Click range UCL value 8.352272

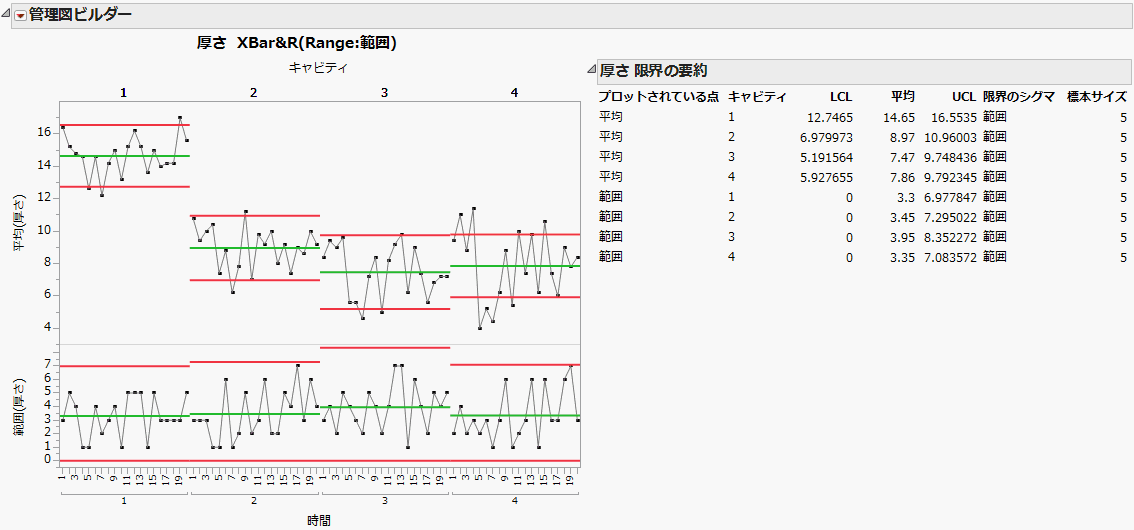click(952, 237)
